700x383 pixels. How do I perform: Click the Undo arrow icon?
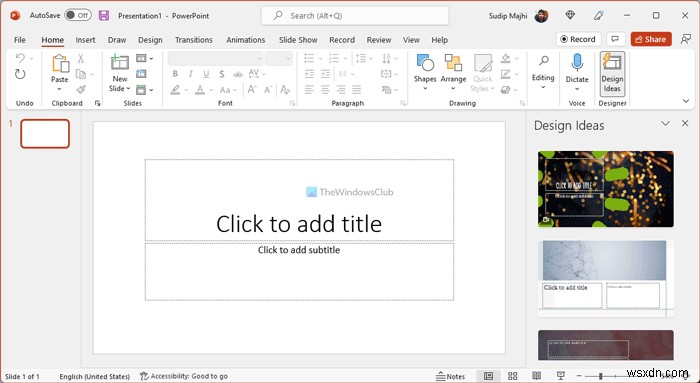pyautogui.click(x=20, y=58)
